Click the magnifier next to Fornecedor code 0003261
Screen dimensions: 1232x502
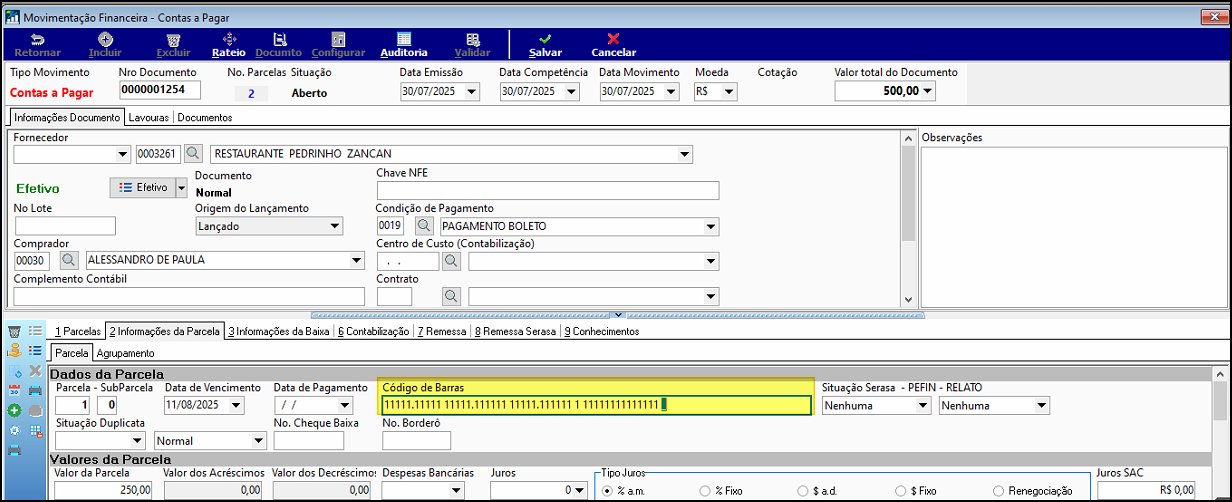194,154
